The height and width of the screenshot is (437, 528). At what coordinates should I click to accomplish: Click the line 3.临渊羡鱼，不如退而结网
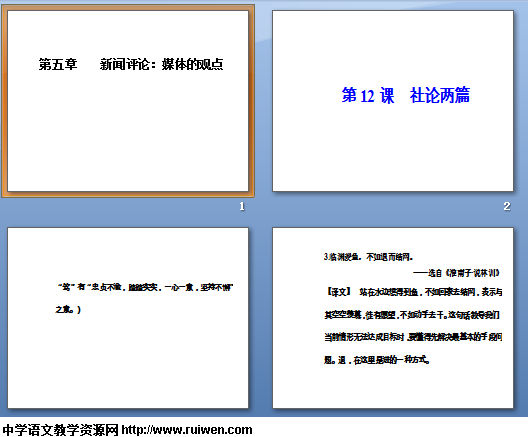368,257
